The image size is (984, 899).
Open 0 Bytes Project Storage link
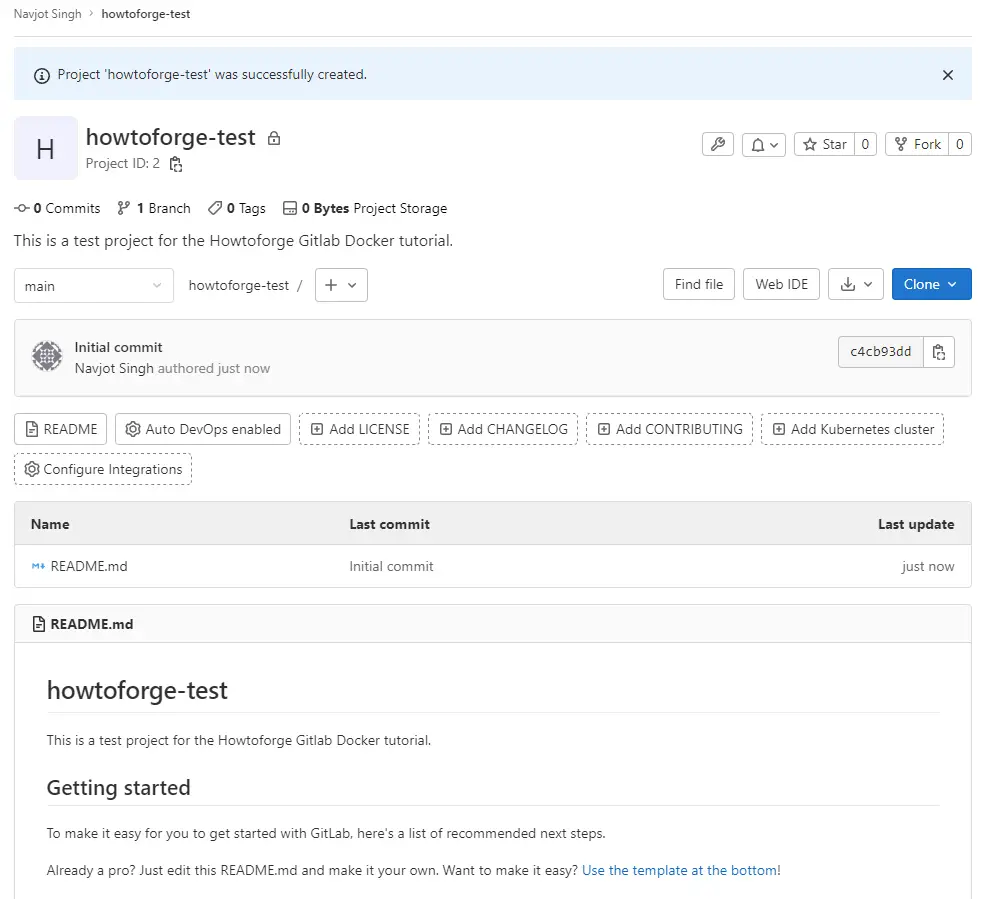tap(365, 208)
